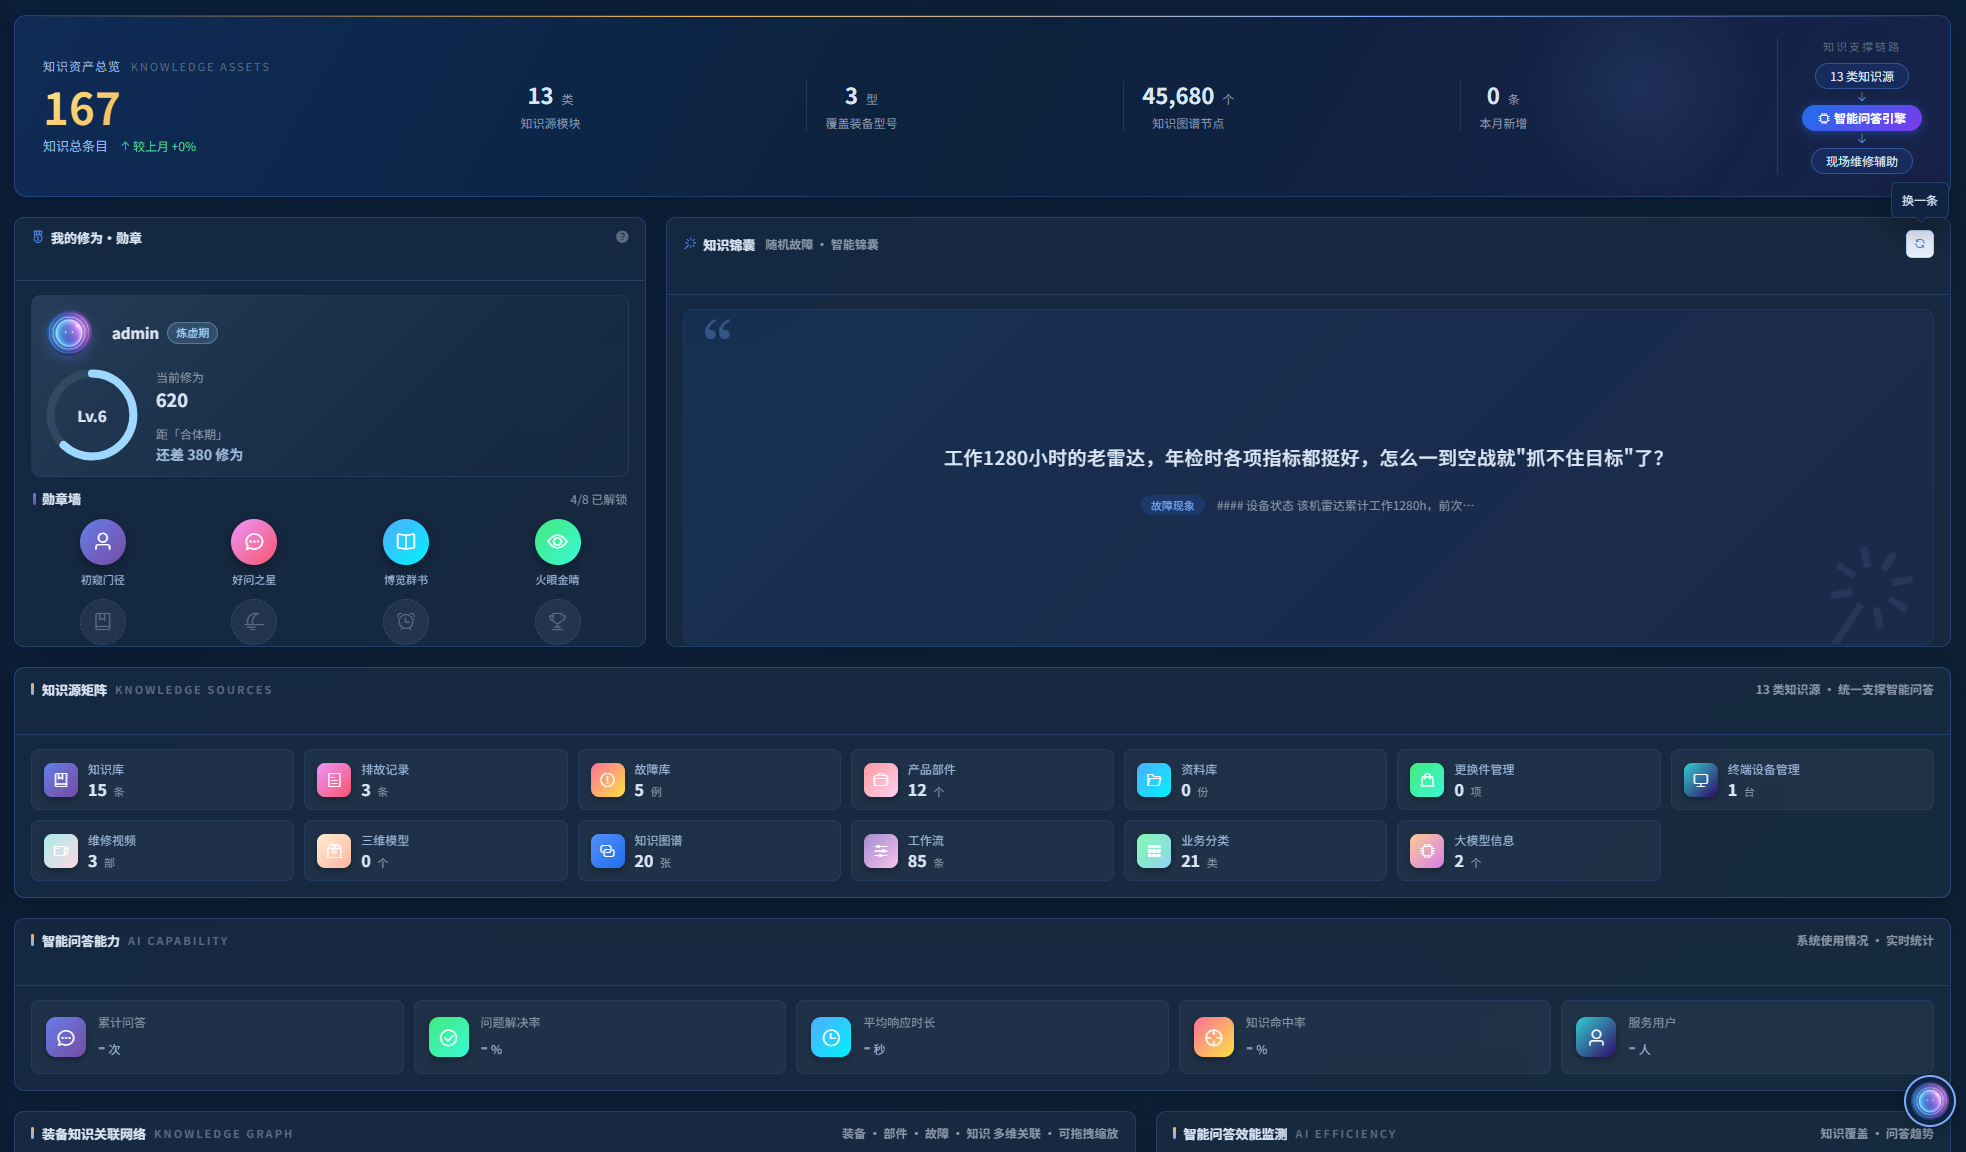
Task: Open the radar fault question quote
Action: pos(1304,458)
